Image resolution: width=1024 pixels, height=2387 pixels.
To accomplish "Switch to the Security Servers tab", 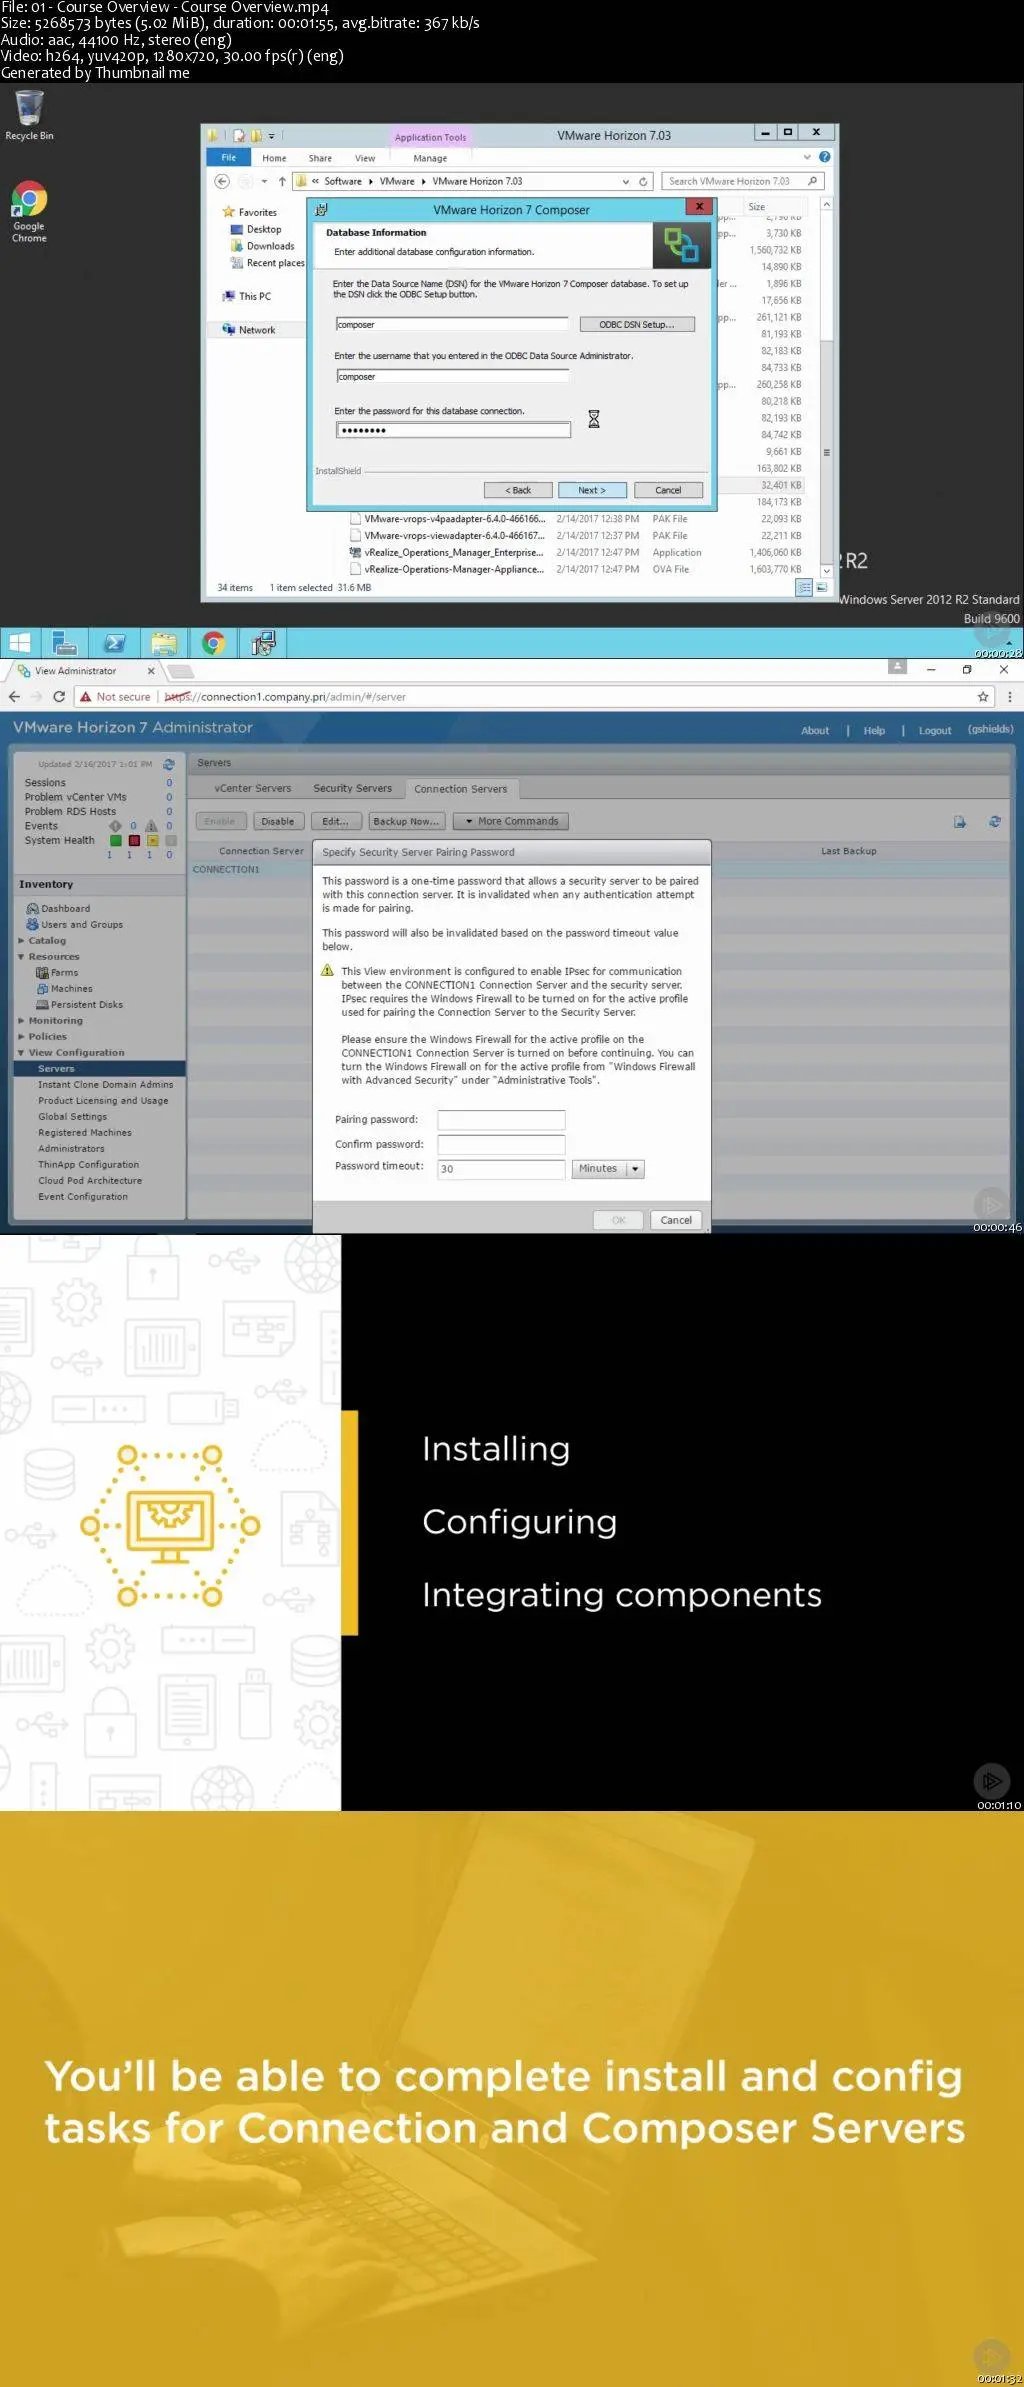I will coord(352,789).
